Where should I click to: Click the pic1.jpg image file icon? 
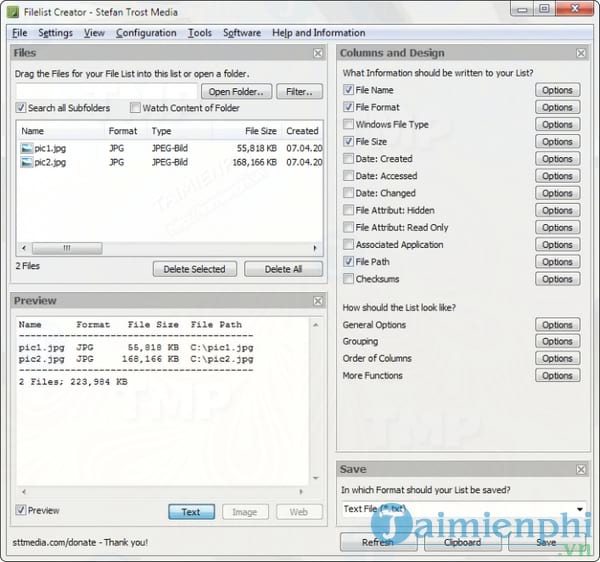pyautogui.click(x=26, y=148)
